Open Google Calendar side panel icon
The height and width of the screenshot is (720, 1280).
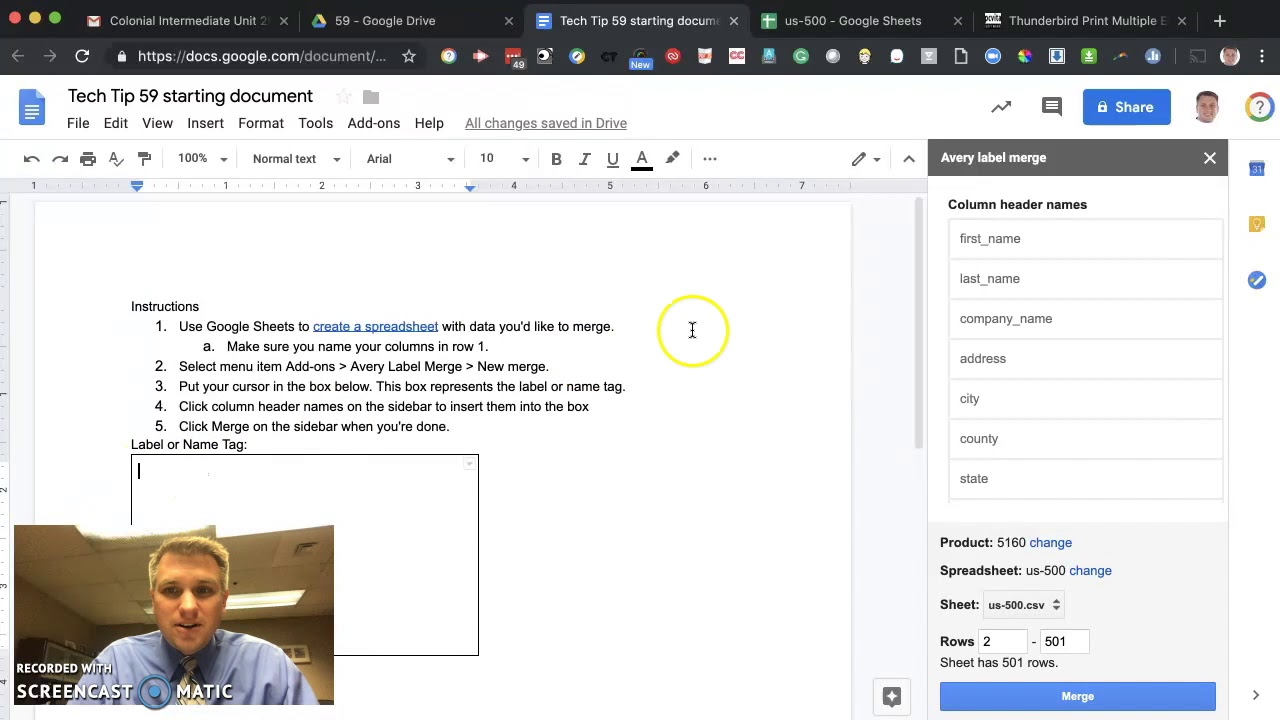coord(1257,169)
